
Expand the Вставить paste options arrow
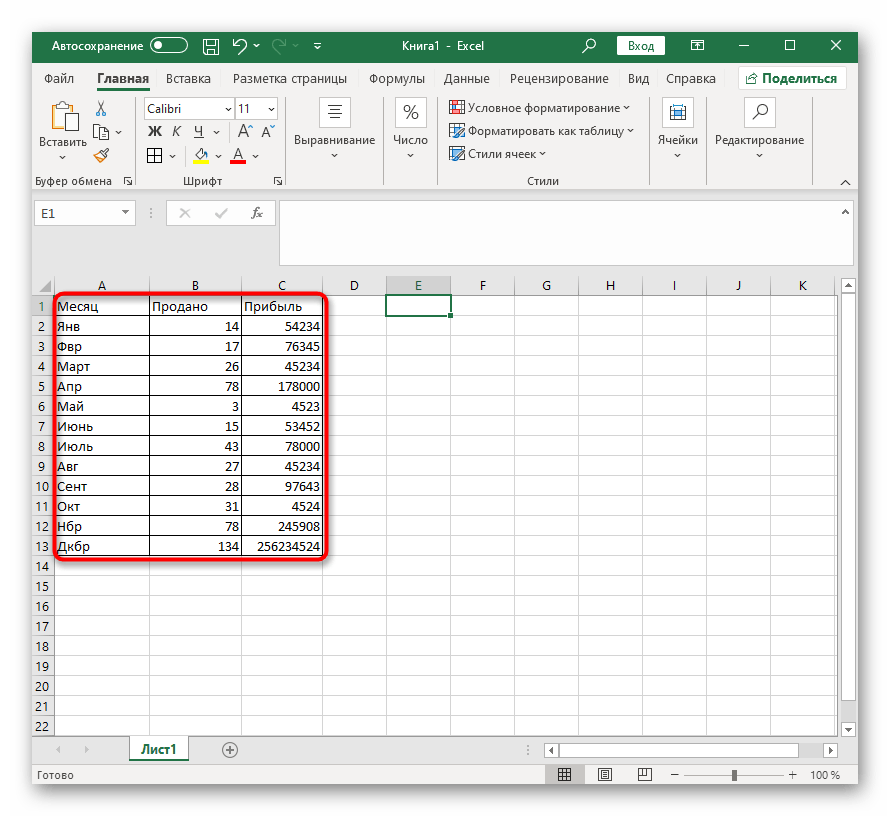pos(63,157)
